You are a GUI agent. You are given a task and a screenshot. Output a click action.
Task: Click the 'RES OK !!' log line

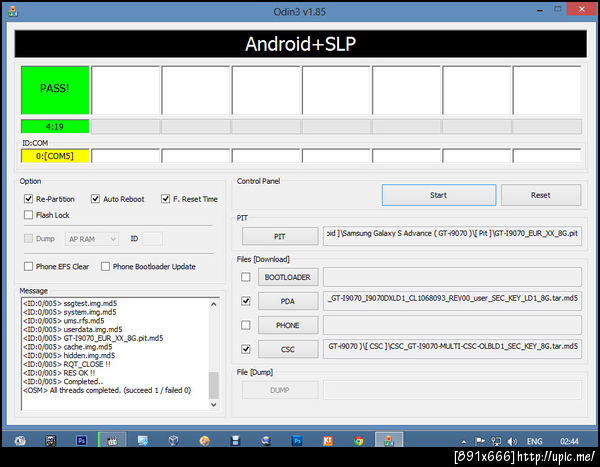click(x=59, y=373)
